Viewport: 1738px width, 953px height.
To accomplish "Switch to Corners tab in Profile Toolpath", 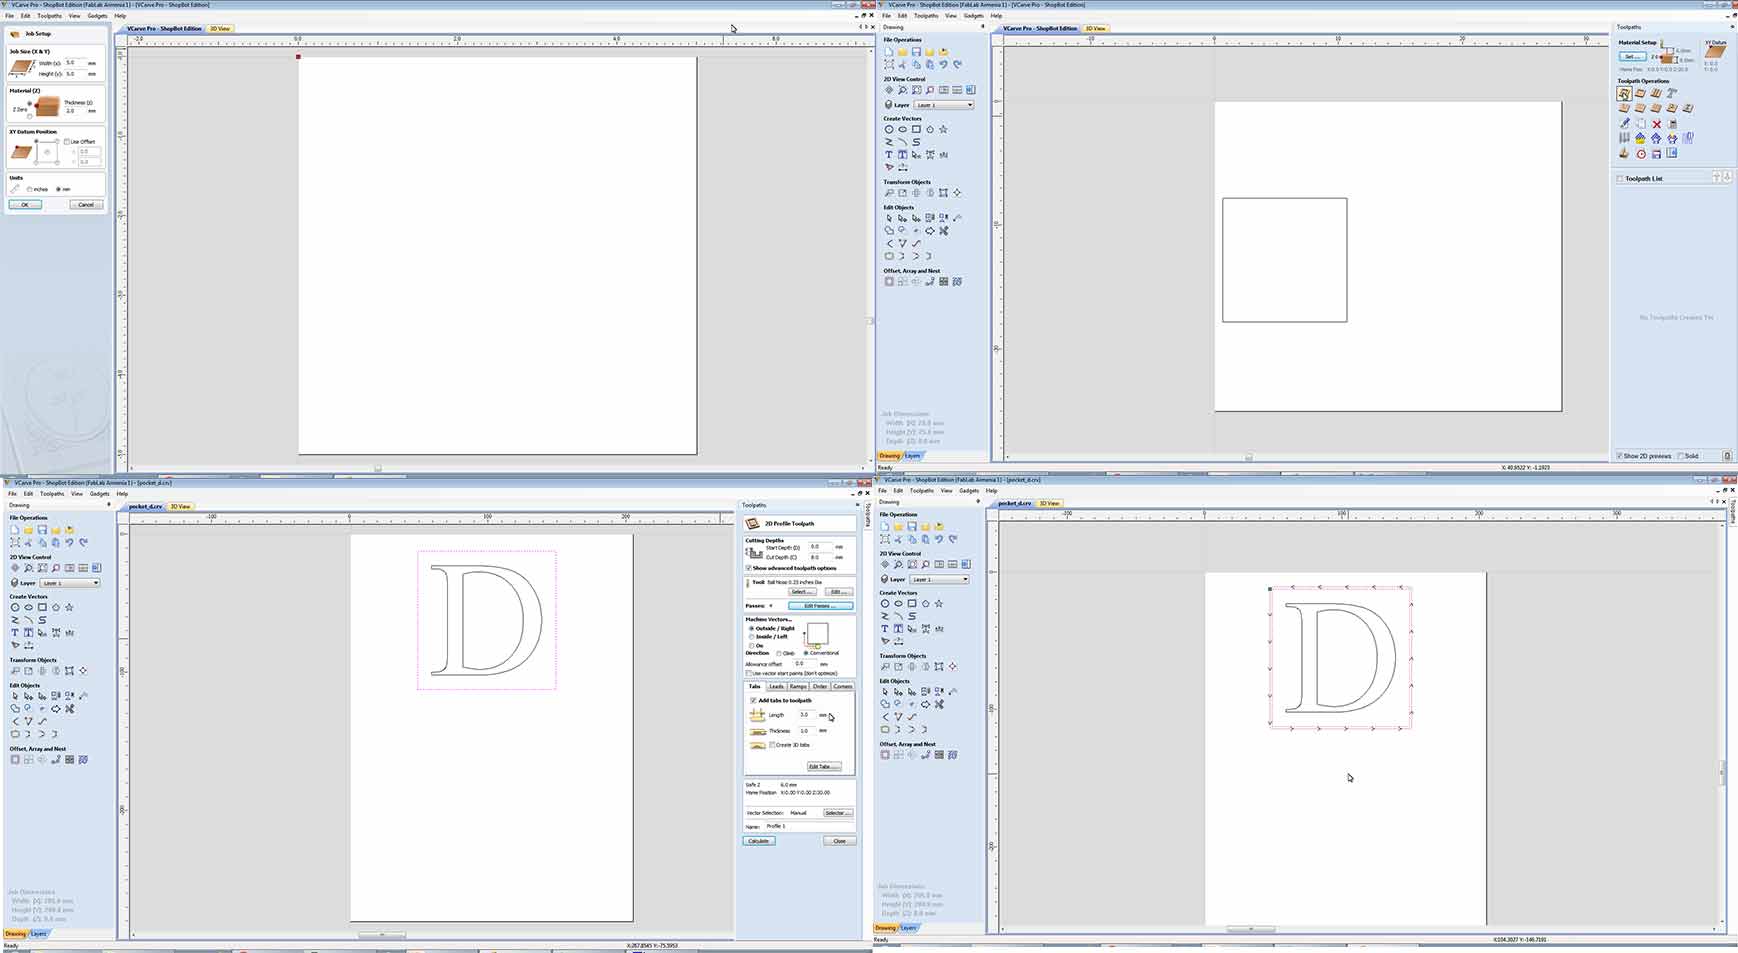I will 843,686.
